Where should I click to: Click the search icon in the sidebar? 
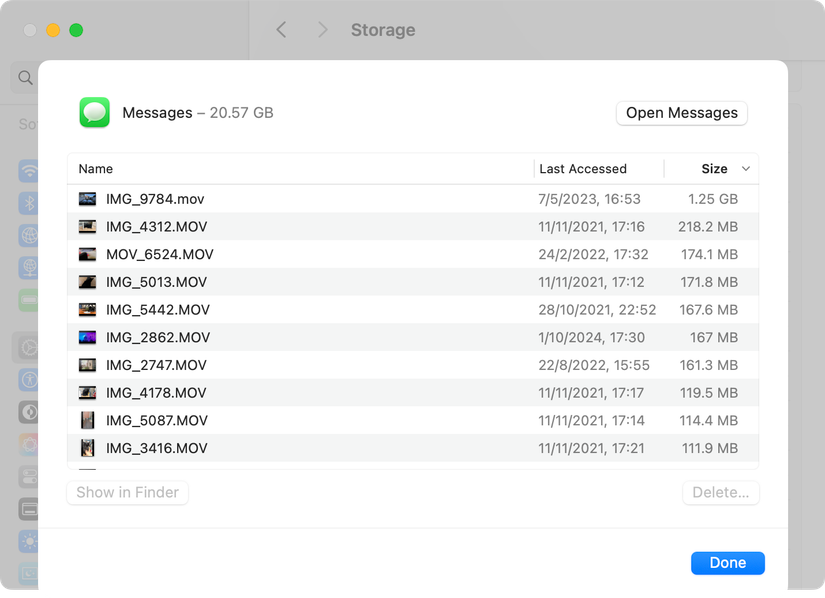25,77
